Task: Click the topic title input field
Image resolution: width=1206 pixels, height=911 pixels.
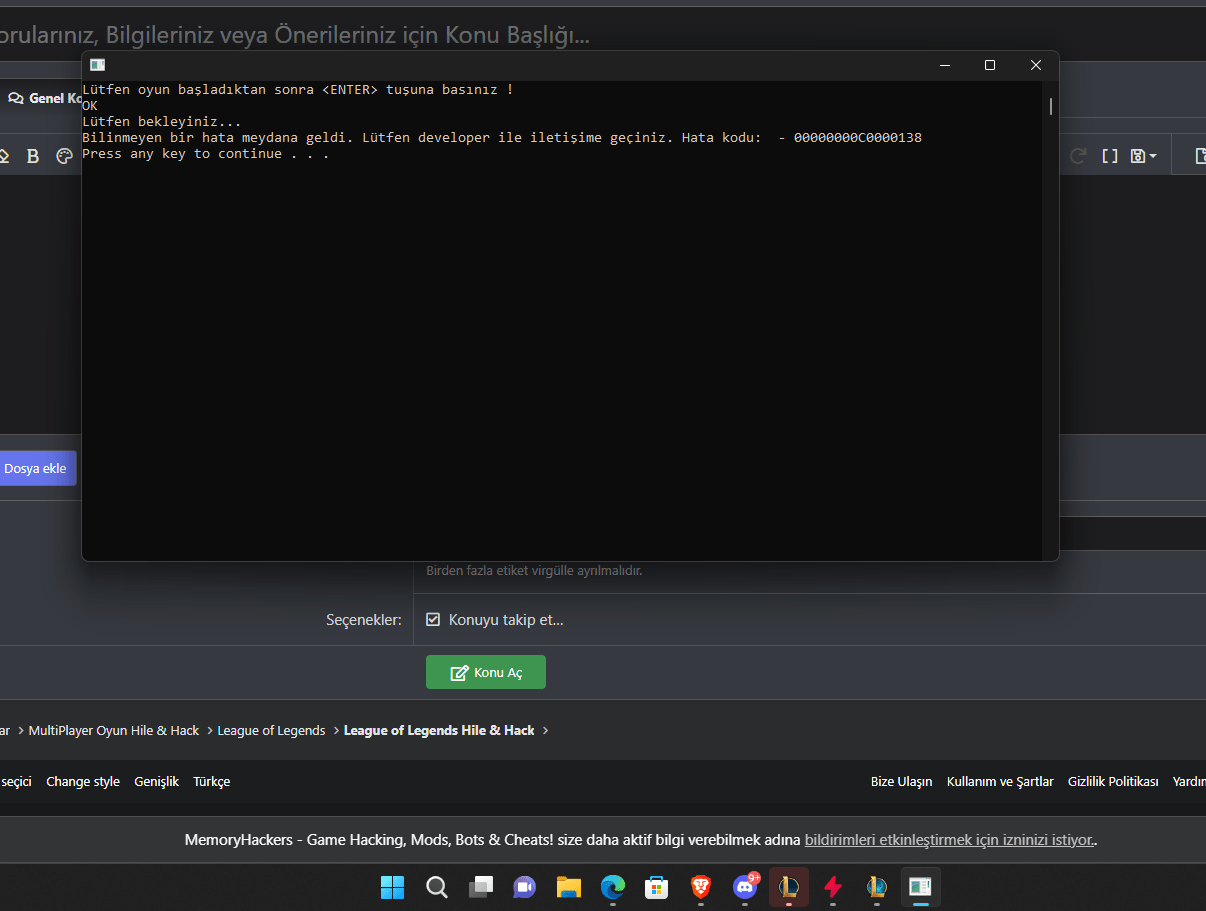Action: [x=603, y=36]
